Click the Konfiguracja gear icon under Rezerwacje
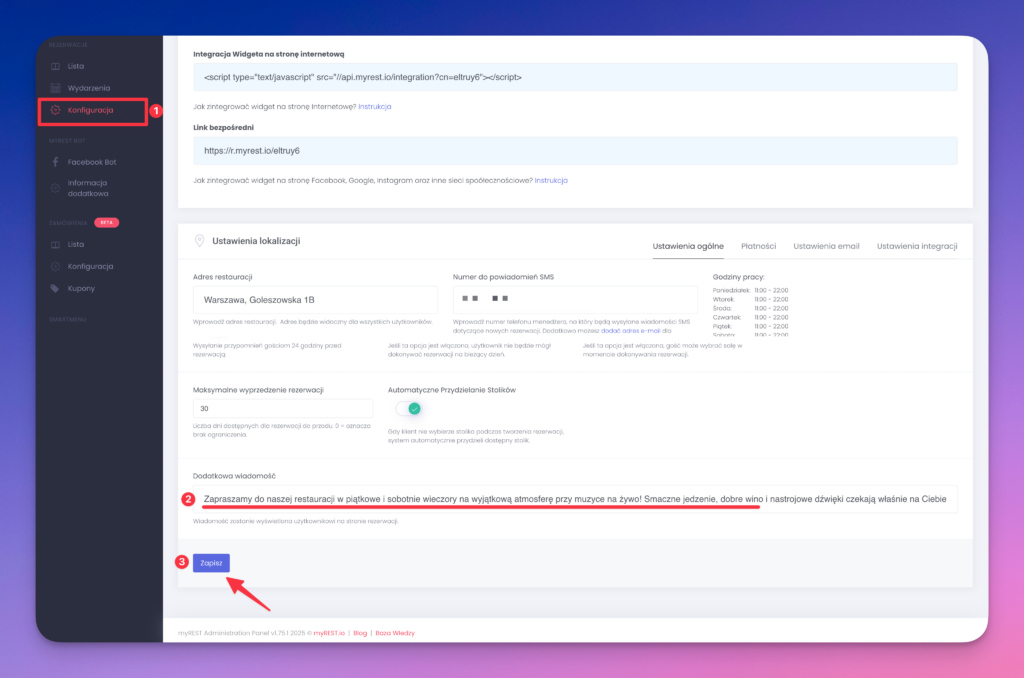This screenshot has height=678, width=1024. click(x=56, y=110)
